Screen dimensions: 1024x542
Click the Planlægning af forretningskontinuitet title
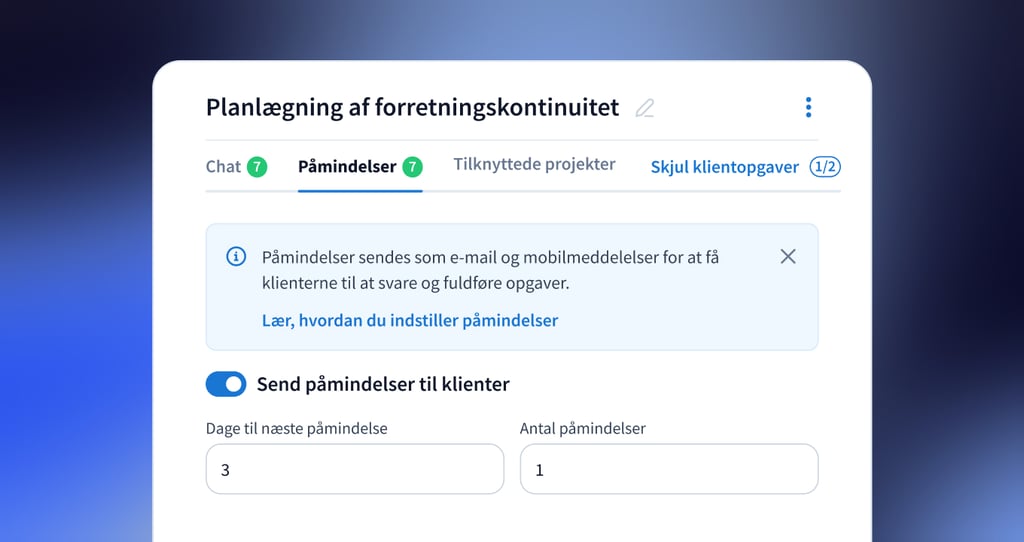(x=412, y=108)
